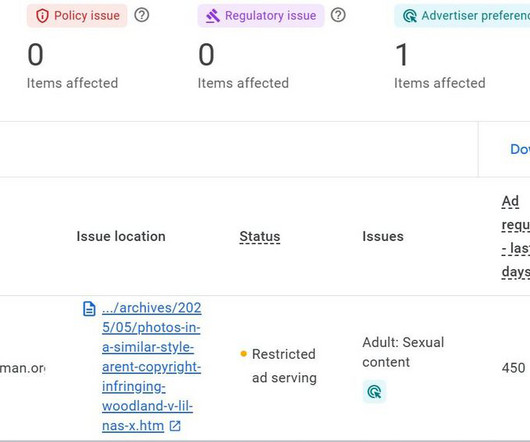The width and height of the screenshot is (530, 442).
Task: Select the Policy issue filter chip
Action: click(x=77, y=16)
